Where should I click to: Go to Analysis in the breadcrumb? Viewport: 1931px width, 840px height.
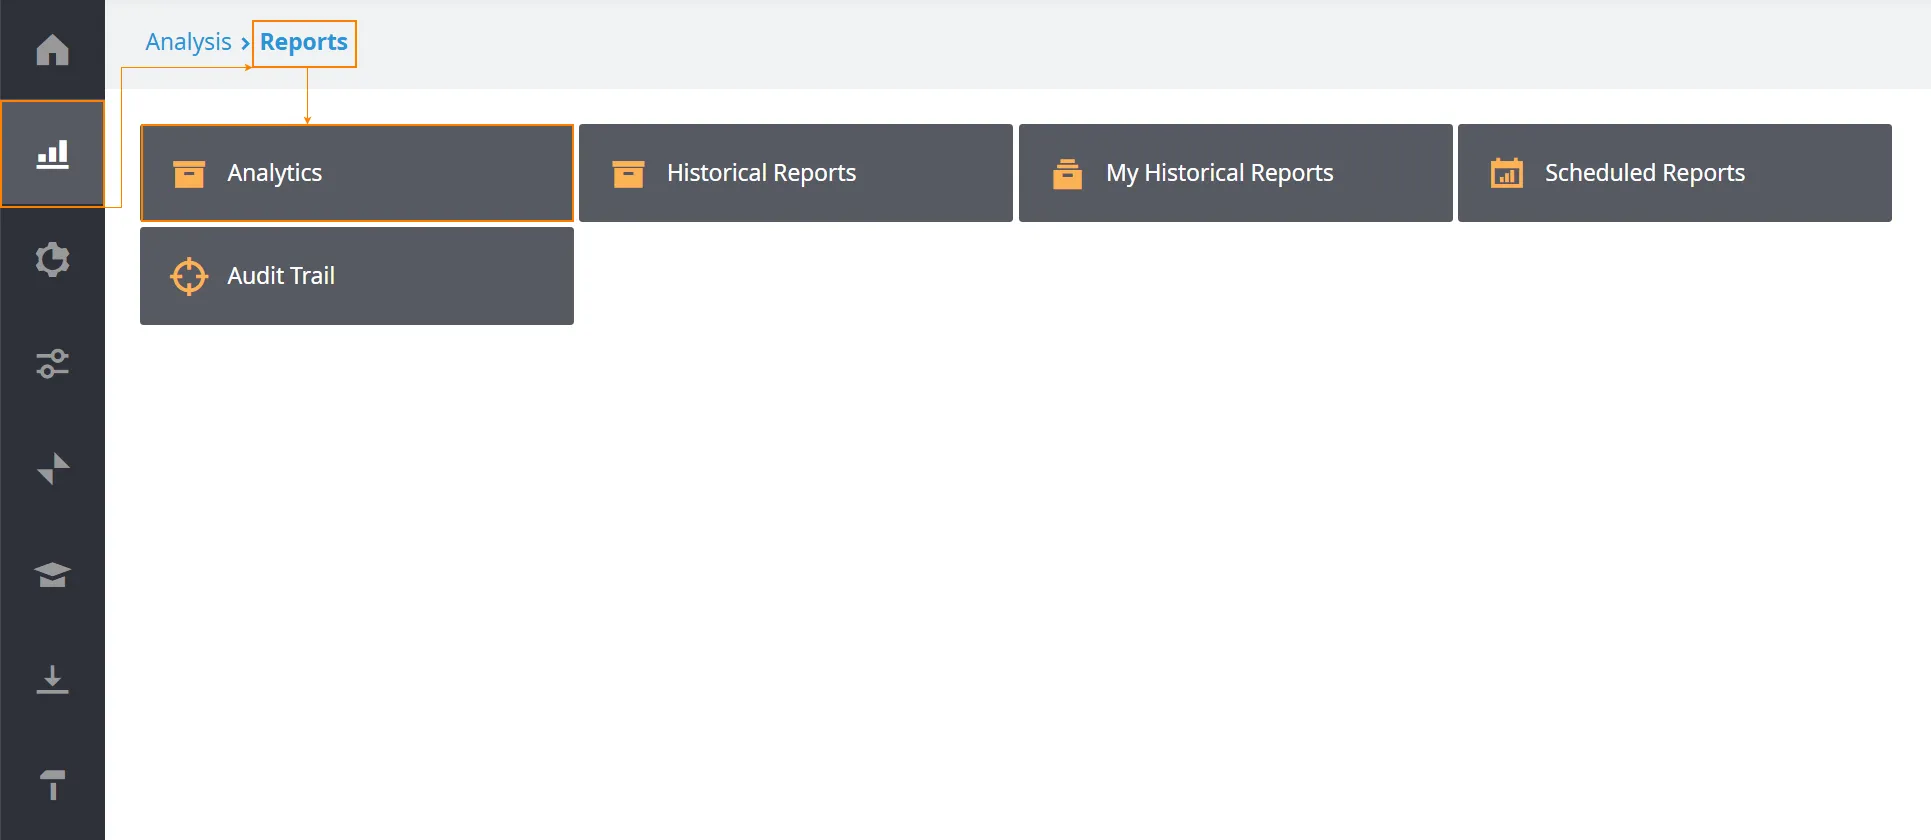click(x=188, y=42)
